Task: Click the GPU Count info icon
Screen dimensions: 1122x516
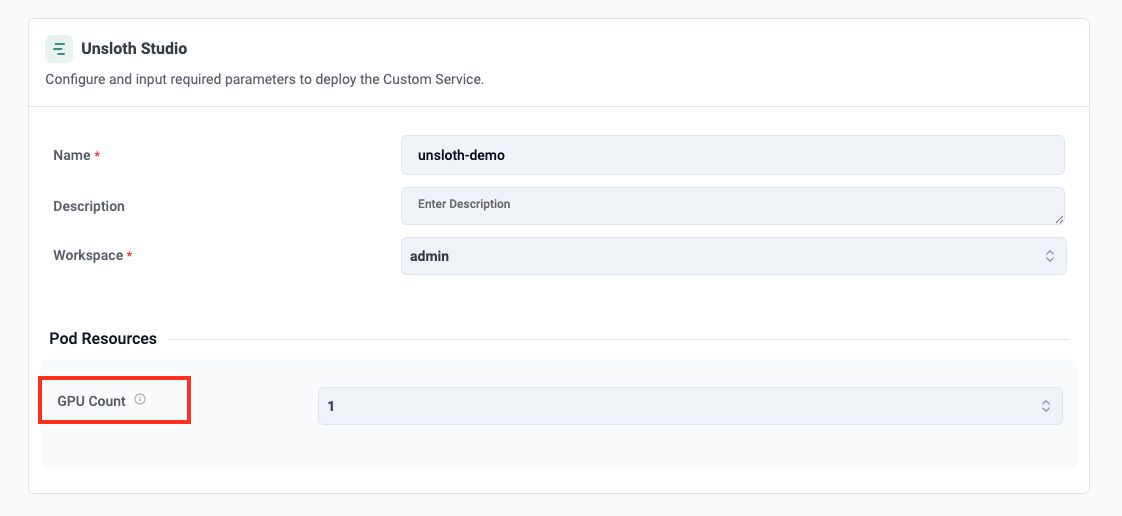Action: tap(140, 399)
